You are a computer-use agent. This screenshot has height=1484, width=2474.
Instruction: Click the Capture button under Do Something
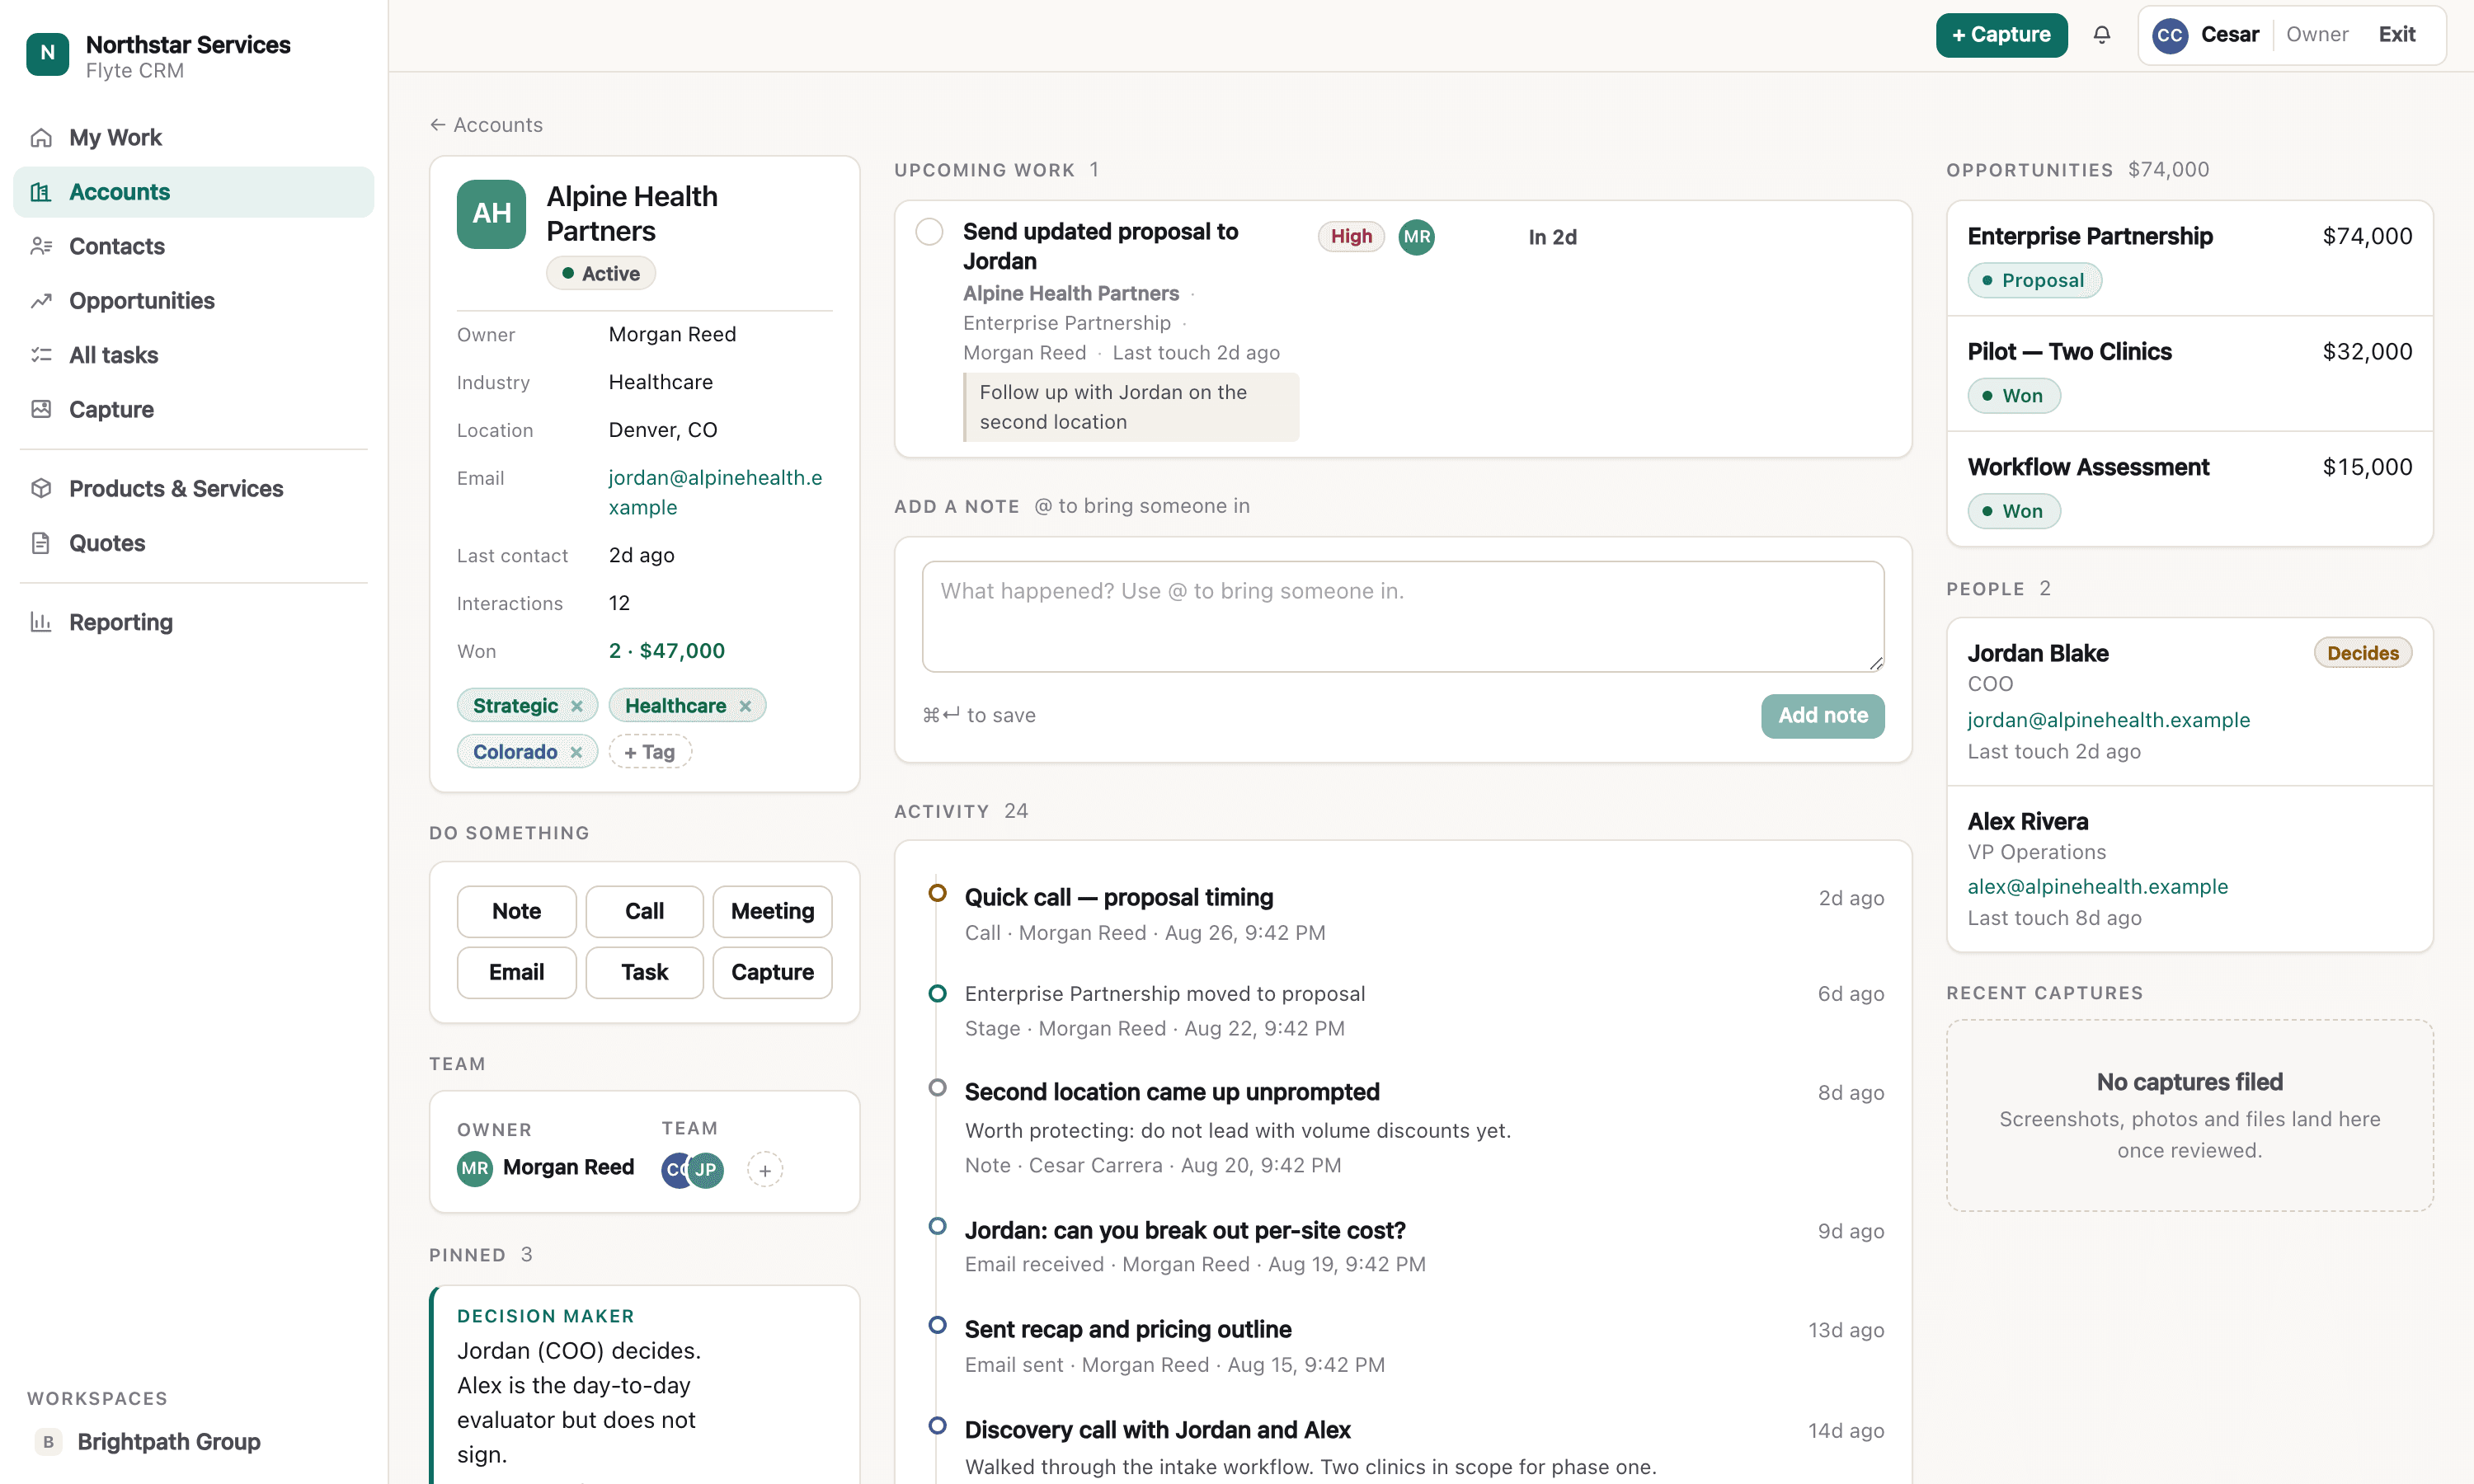(772, 972)
